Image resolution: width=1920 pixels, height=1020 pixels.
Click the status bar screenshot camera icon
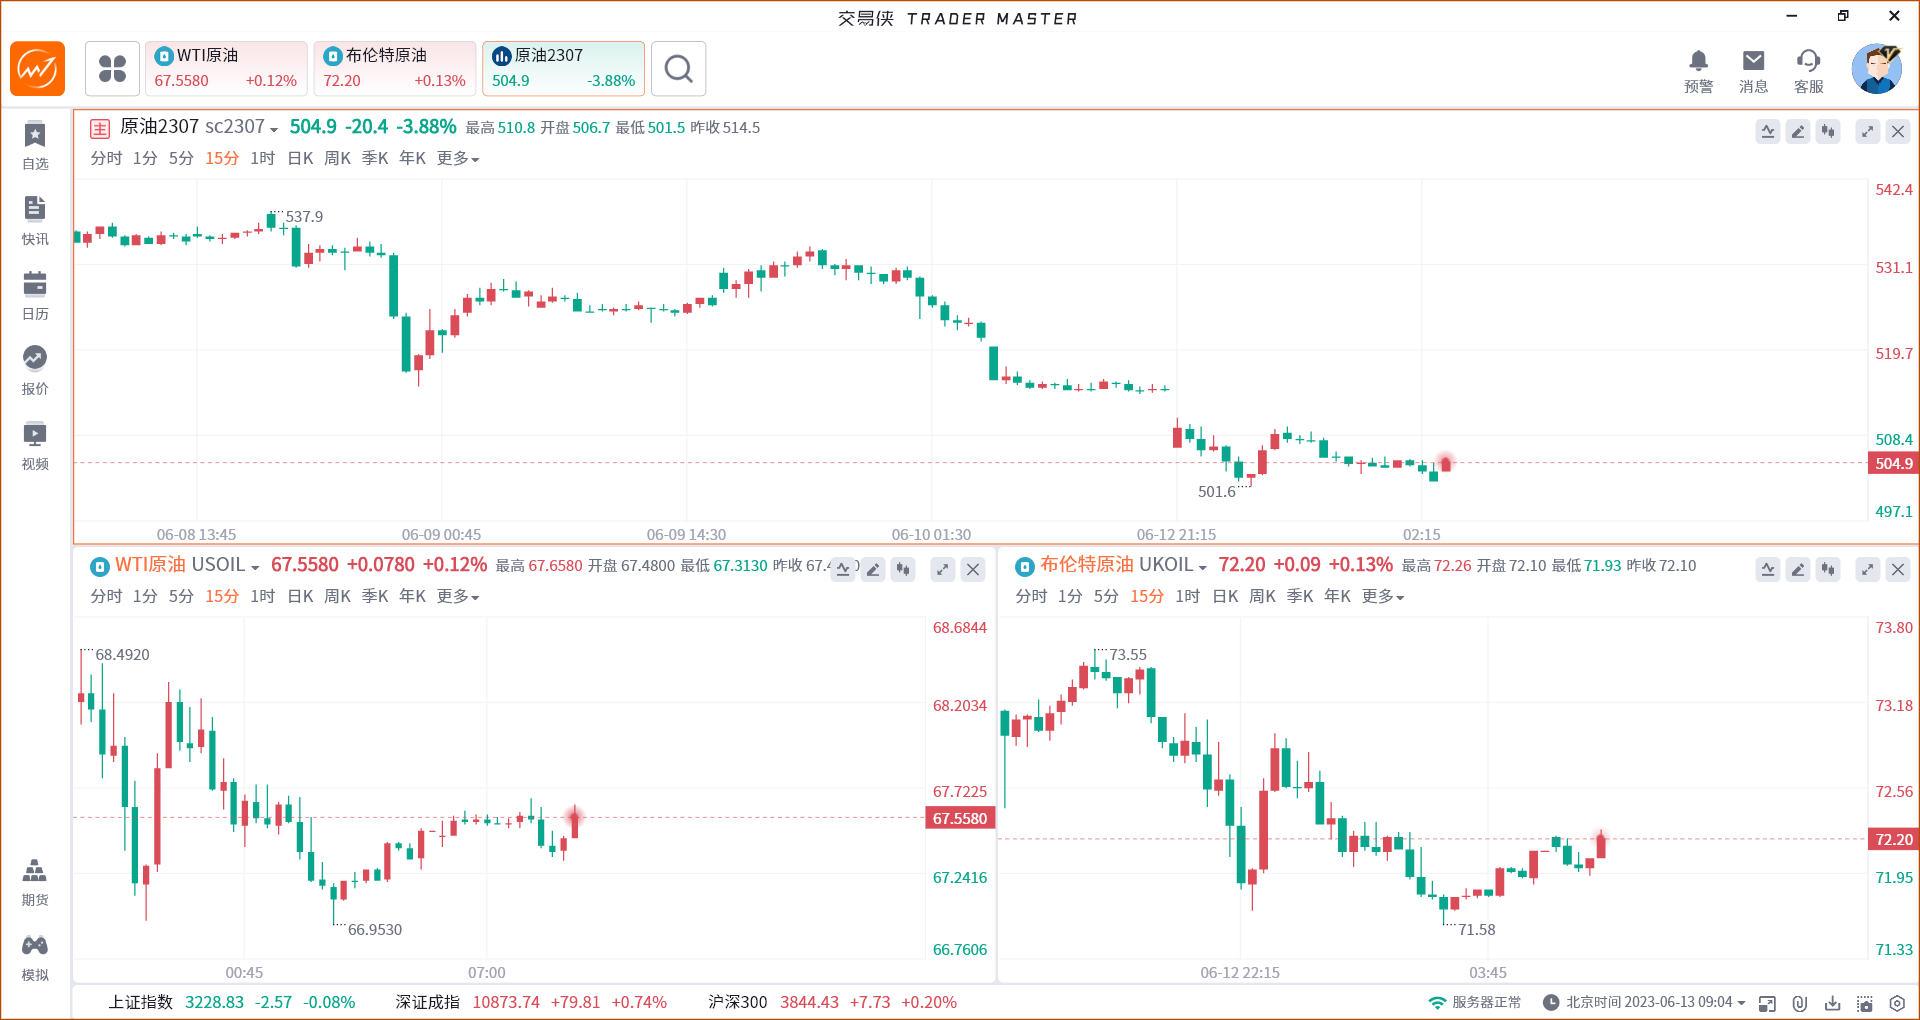click(1865, 1003)
